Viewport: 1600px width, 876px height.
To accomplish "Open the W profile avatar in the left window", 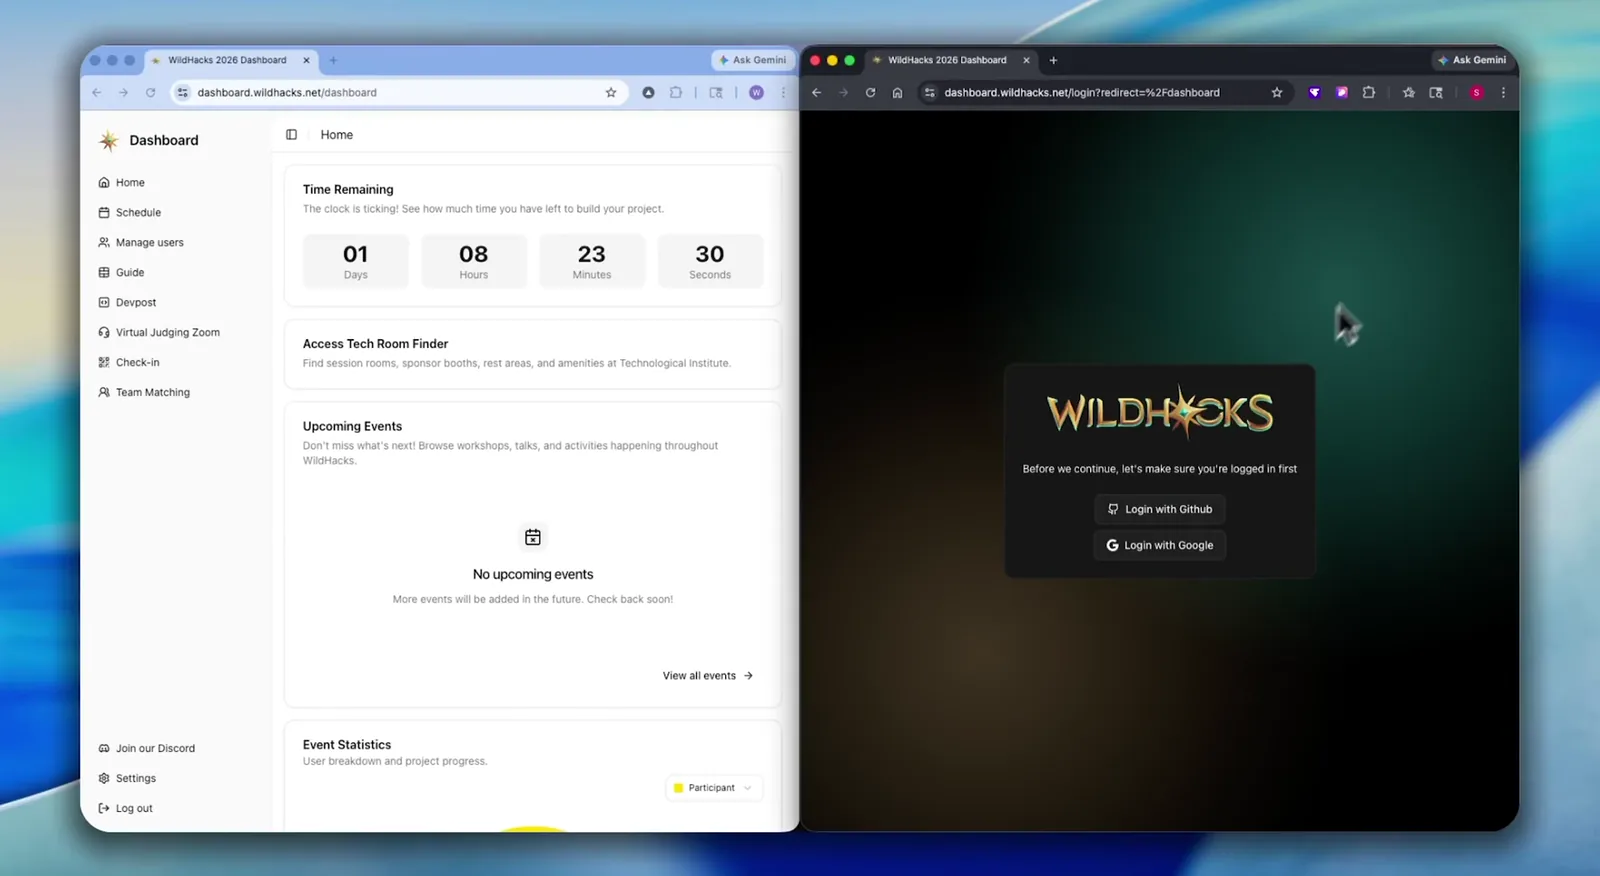I will 756,92.
